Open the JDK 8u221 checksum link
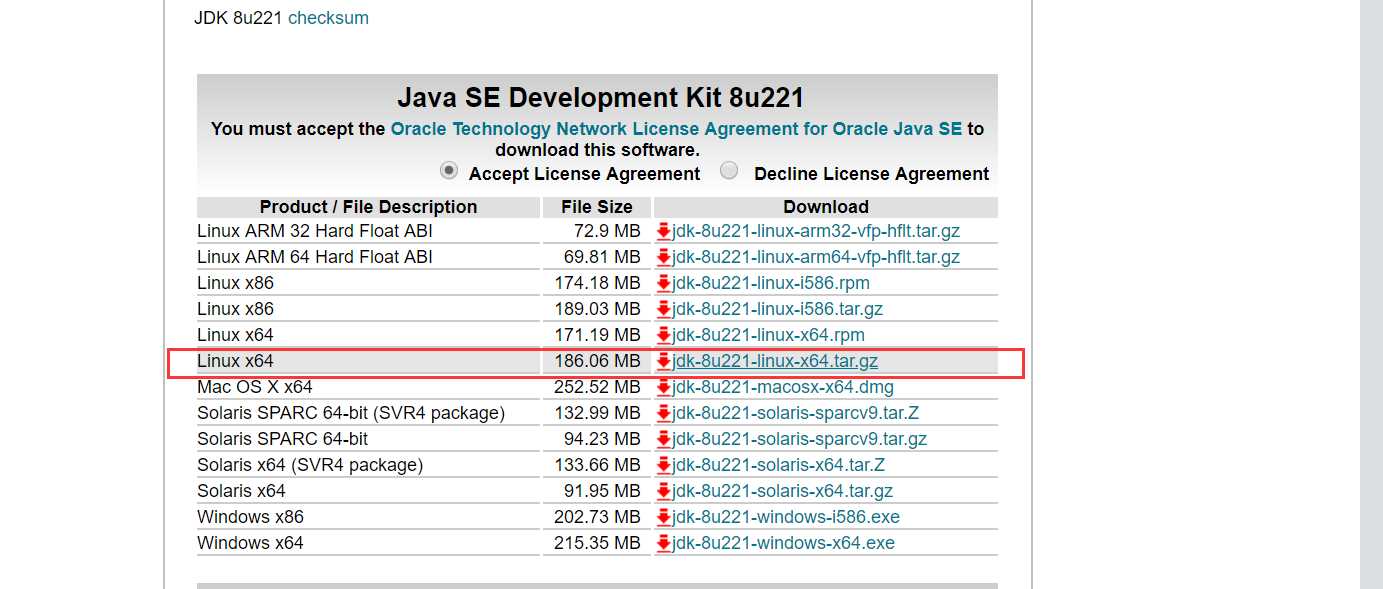 328,18
